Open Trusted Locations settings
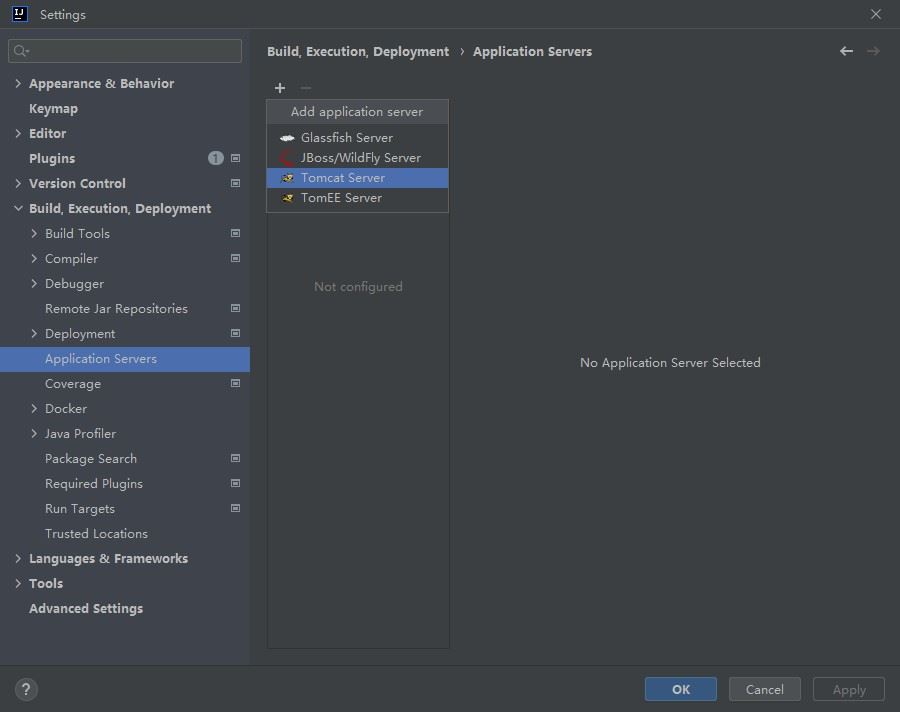Screen dimensions: 900x712 click(x=96, y=533)
